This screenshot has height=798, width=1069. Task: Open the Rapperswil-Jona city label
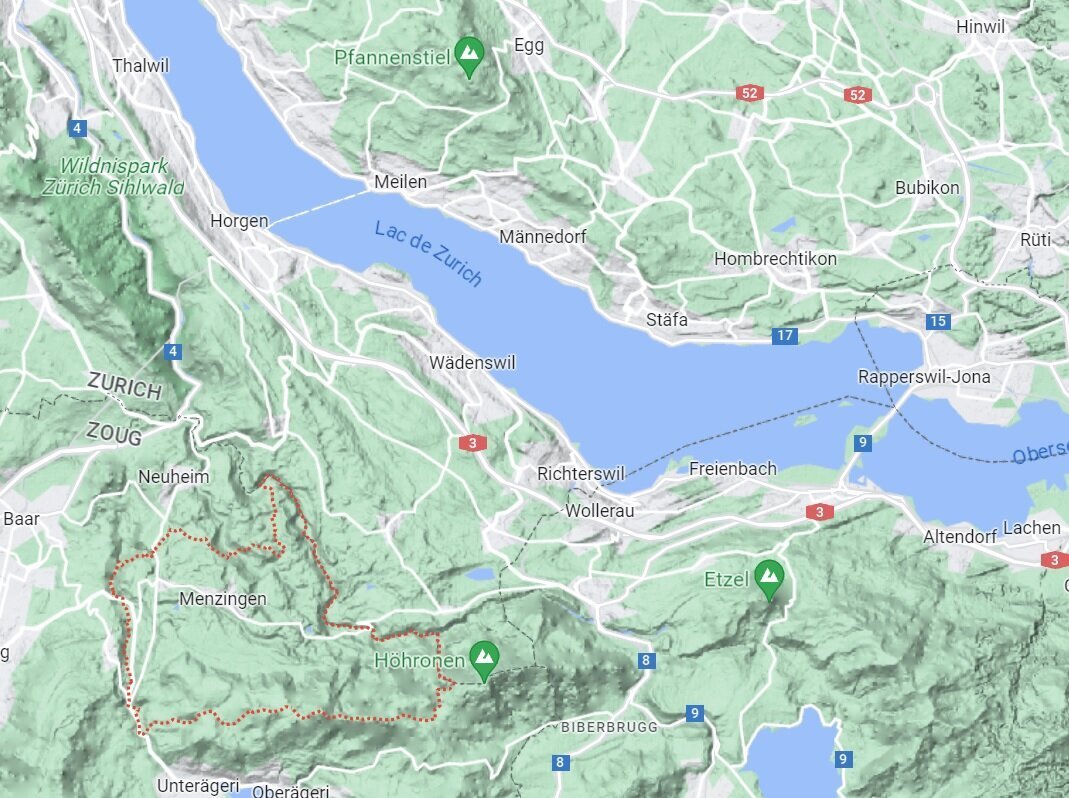tap(924, 376)
